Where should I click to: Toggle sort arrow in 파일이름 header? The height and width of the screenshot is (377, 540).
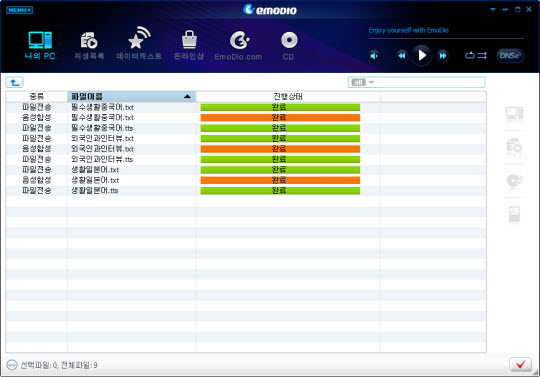point(187,96)
